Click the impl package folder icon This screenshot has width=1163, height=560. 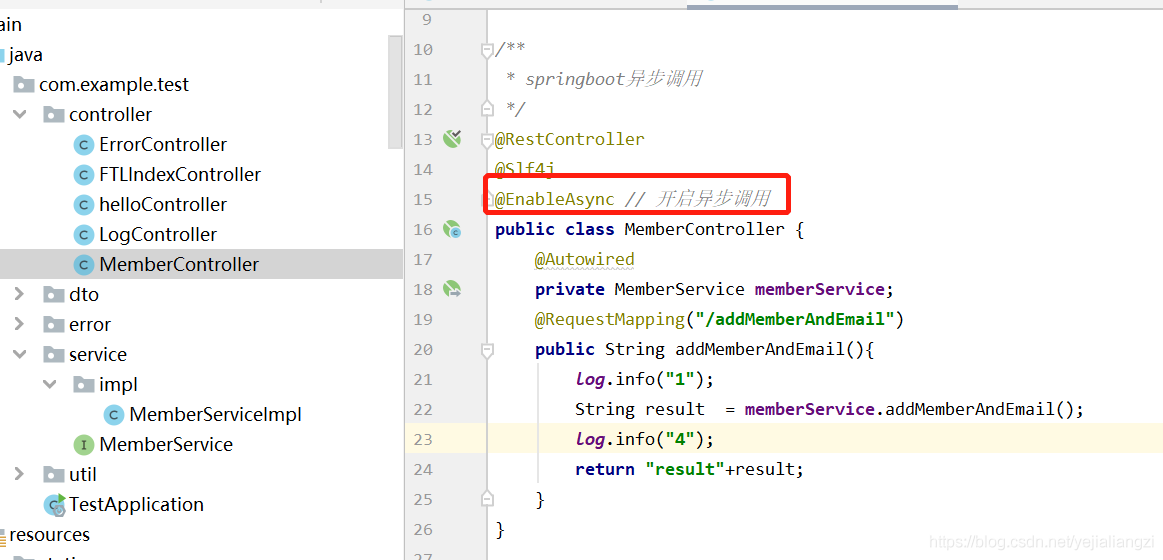pyautogui.click(x=83, y=384)
